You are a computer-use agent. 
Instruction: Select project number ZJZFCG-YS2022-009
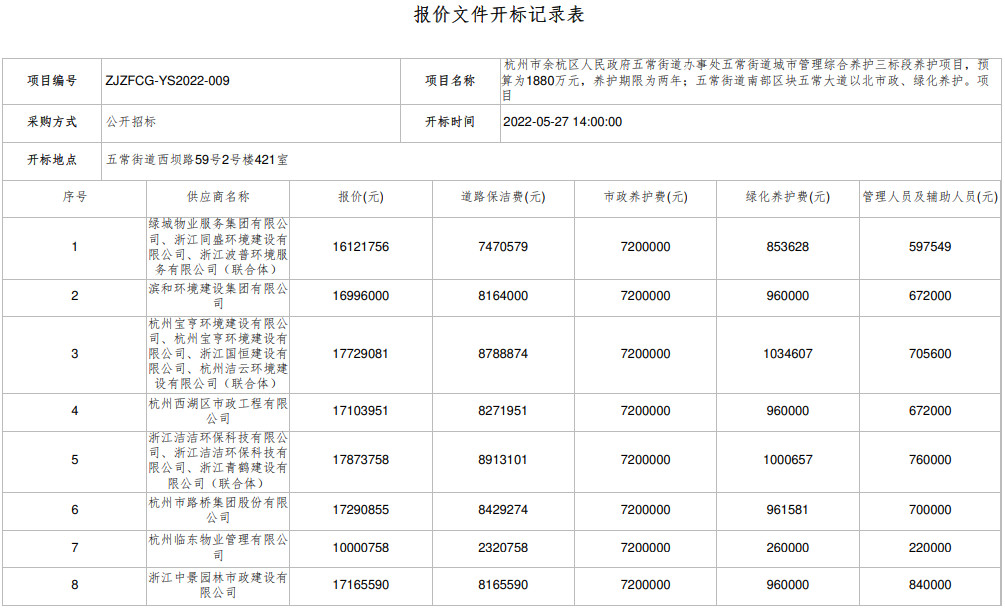167,81
